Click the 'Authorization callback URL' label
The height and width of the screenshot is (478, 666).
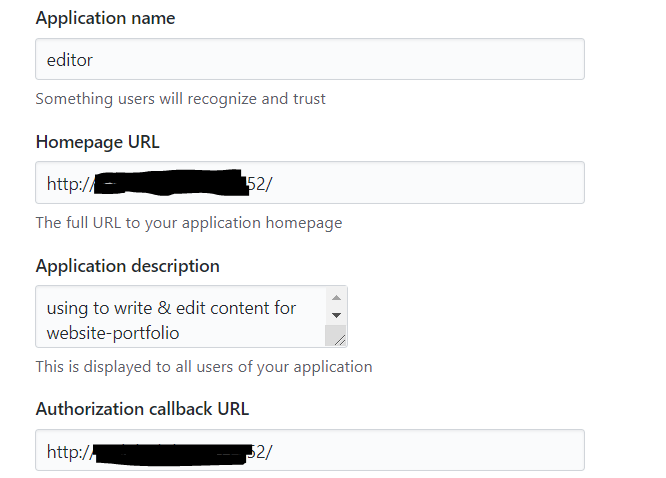tap(142, 409)
